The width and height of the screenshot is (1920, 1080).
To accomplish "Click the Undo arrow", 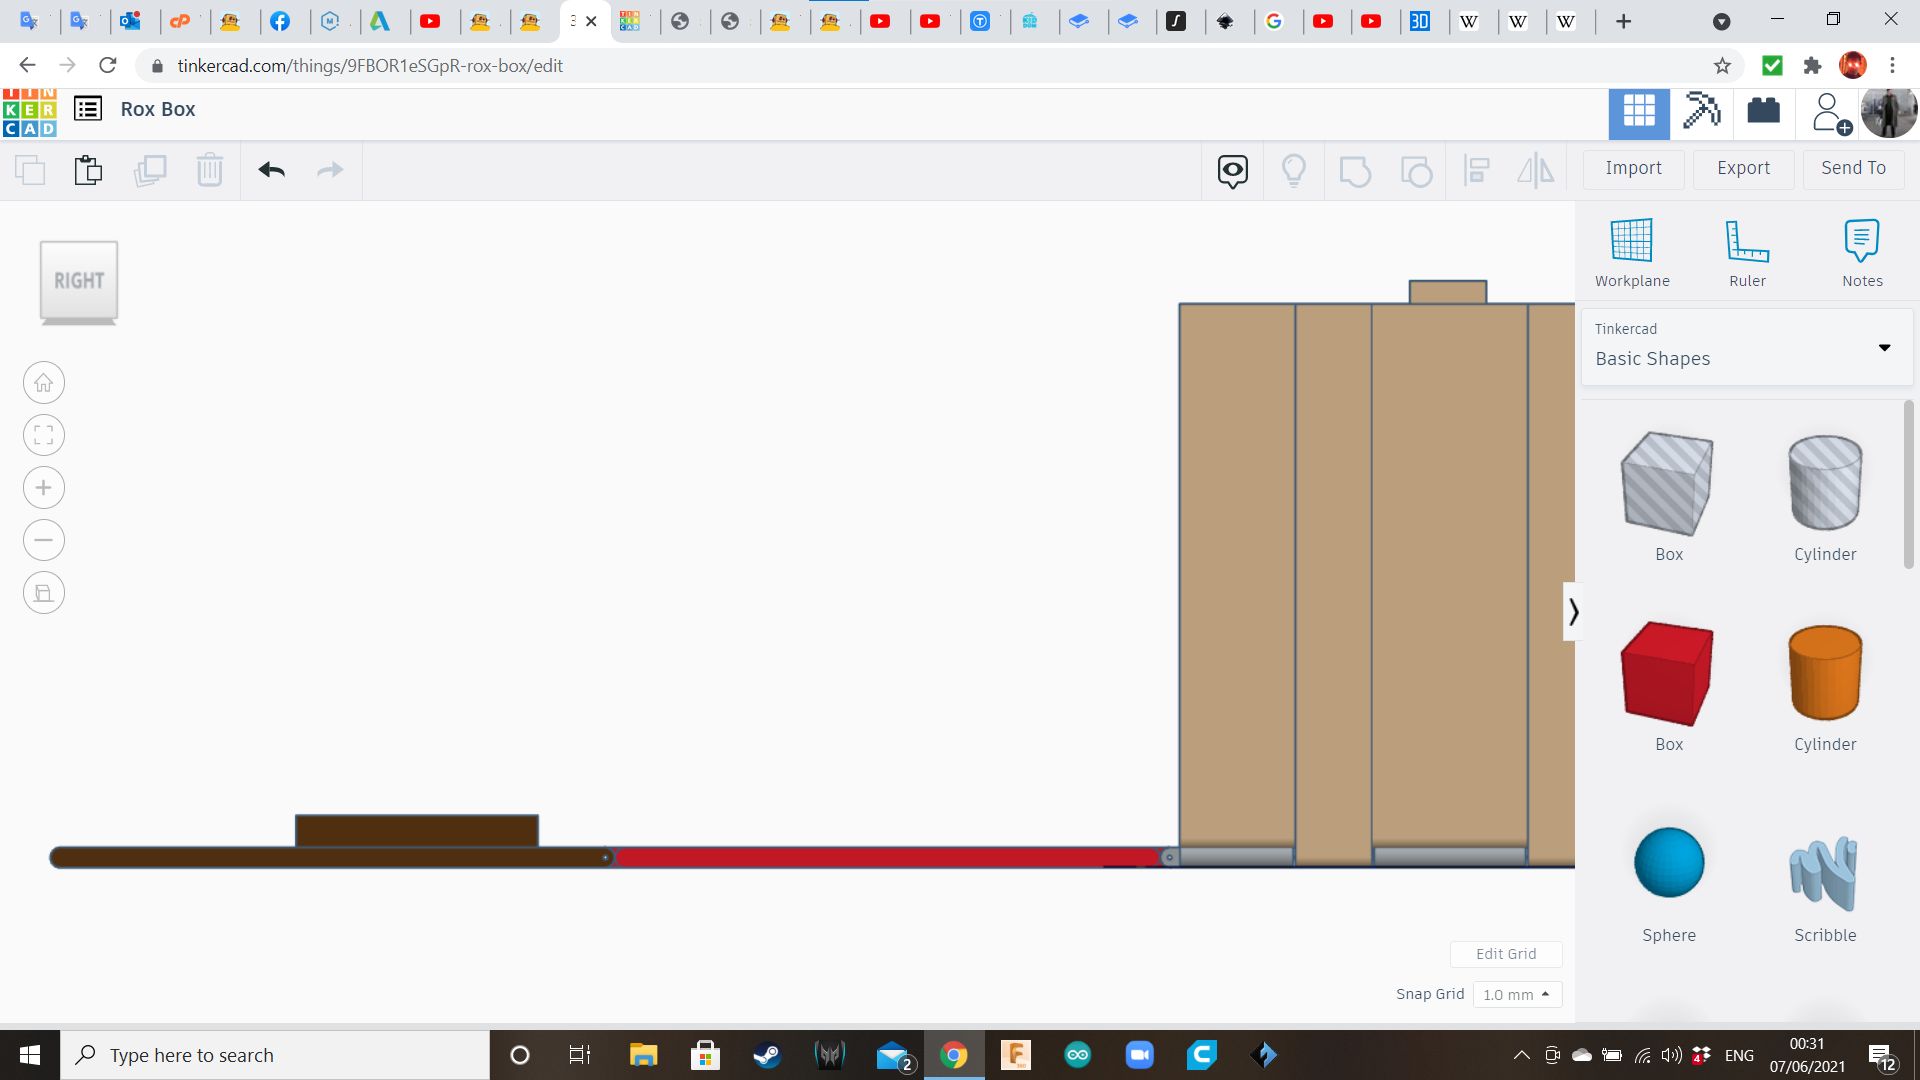I will (x=271, y=170).
